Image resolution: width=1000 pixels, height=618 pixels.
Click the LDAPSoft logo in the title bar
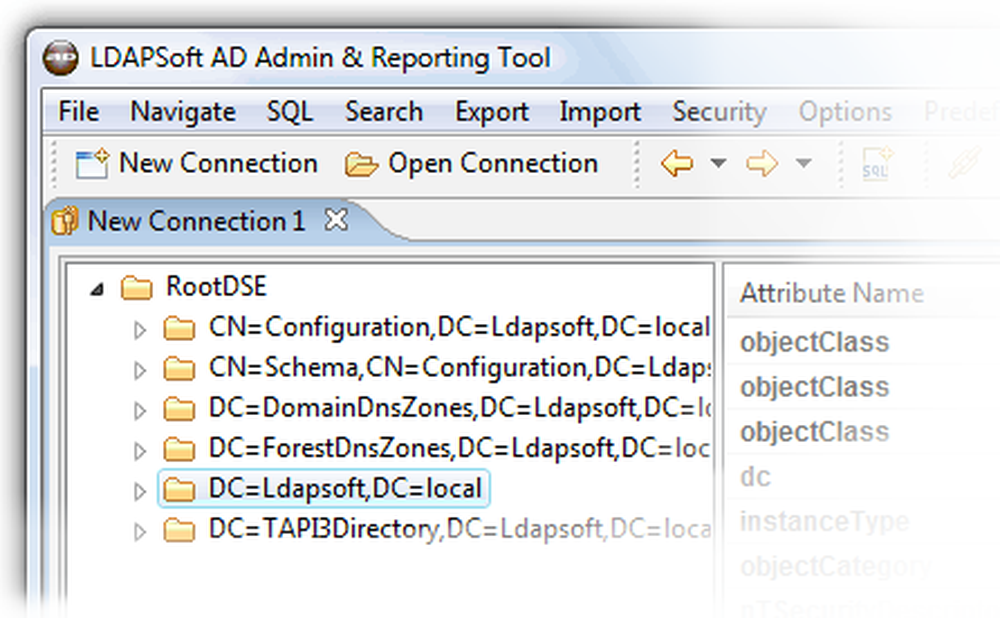click(60, 57)
